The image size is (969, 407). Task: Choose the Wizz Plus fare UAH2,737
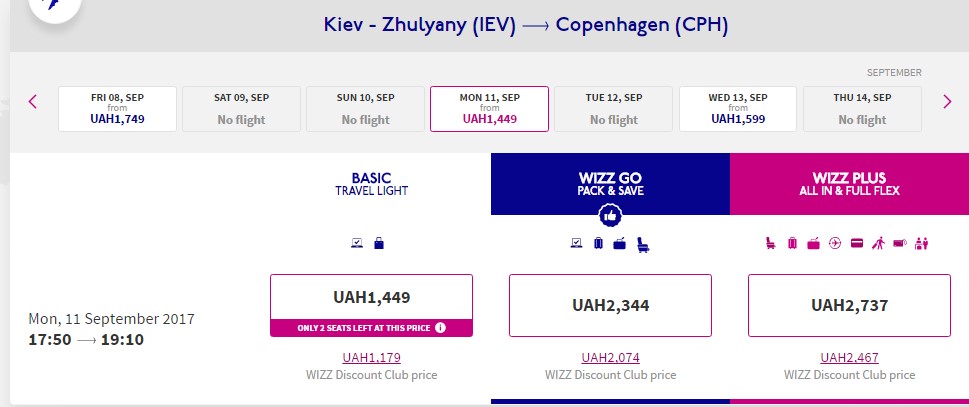(x=849, y=305)
